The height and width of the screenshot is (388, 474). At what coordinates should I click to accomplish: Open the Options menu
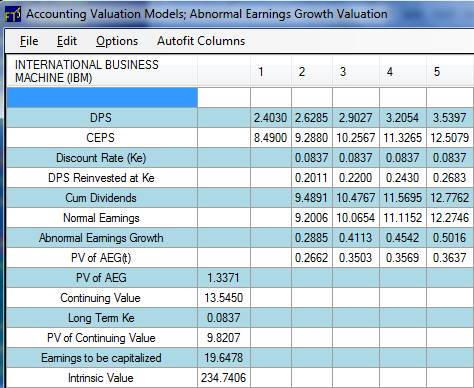(117, 41)
